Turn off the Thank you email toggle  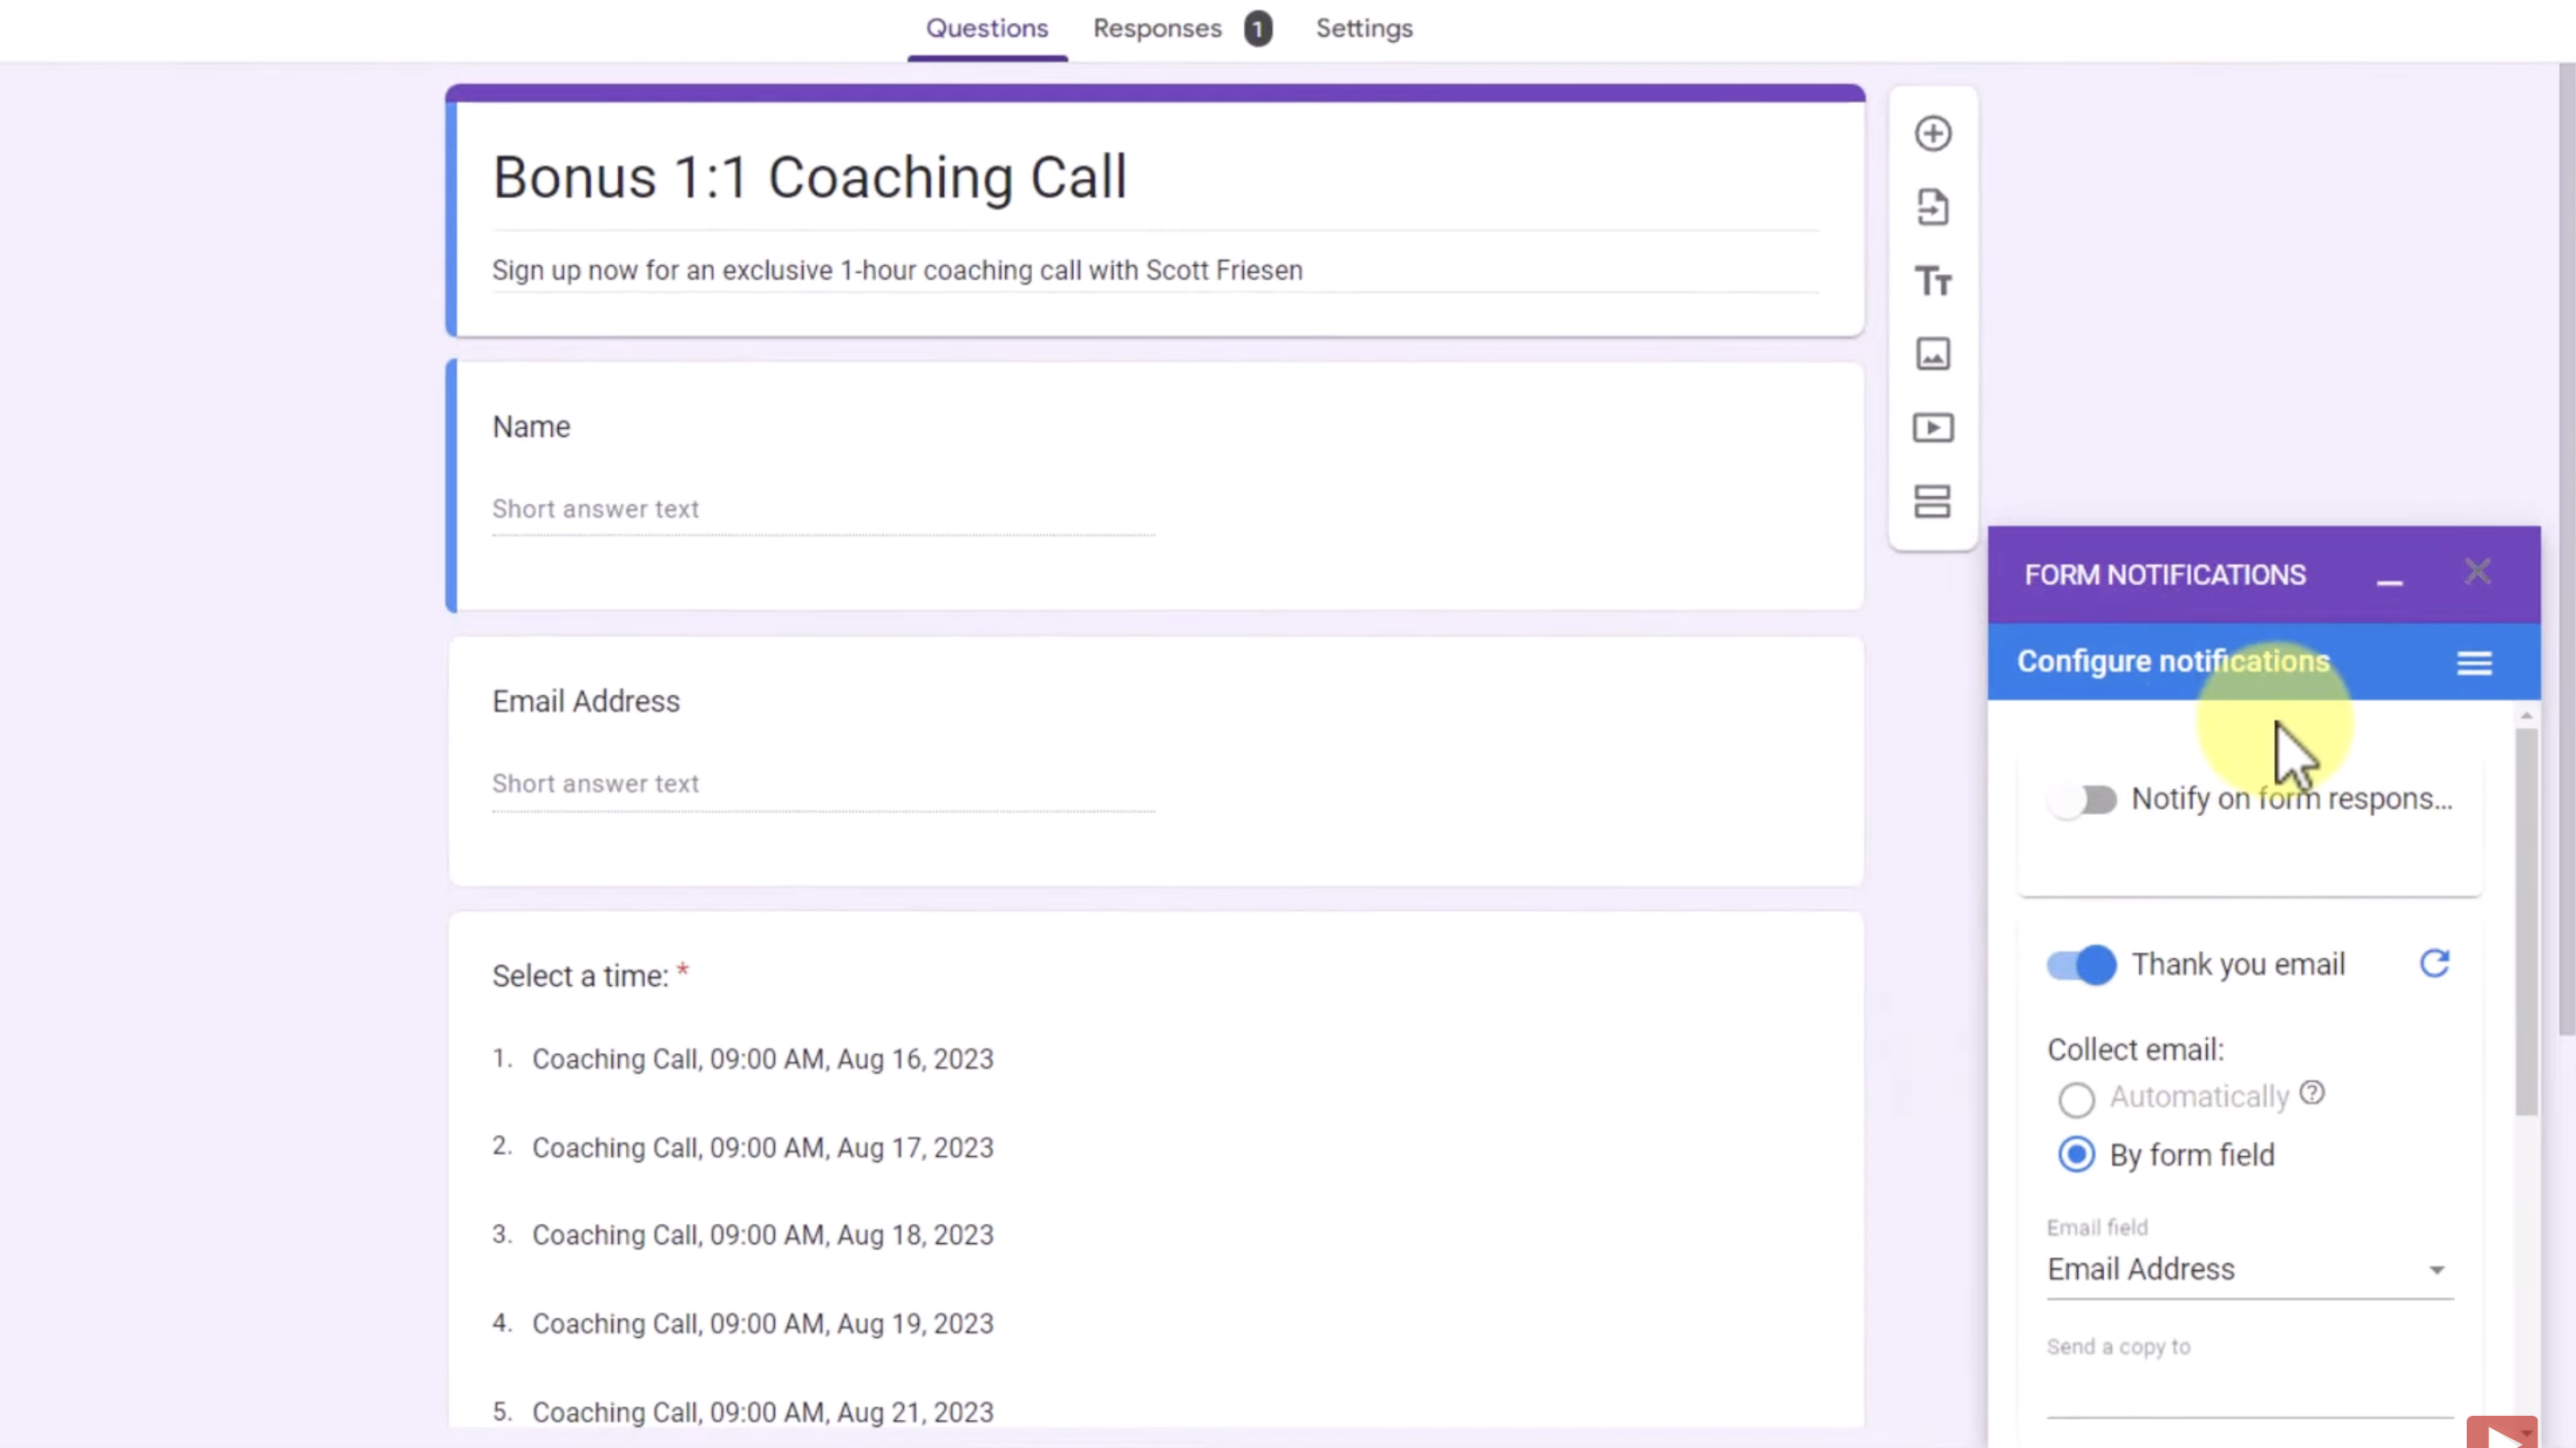(2082, 965)
